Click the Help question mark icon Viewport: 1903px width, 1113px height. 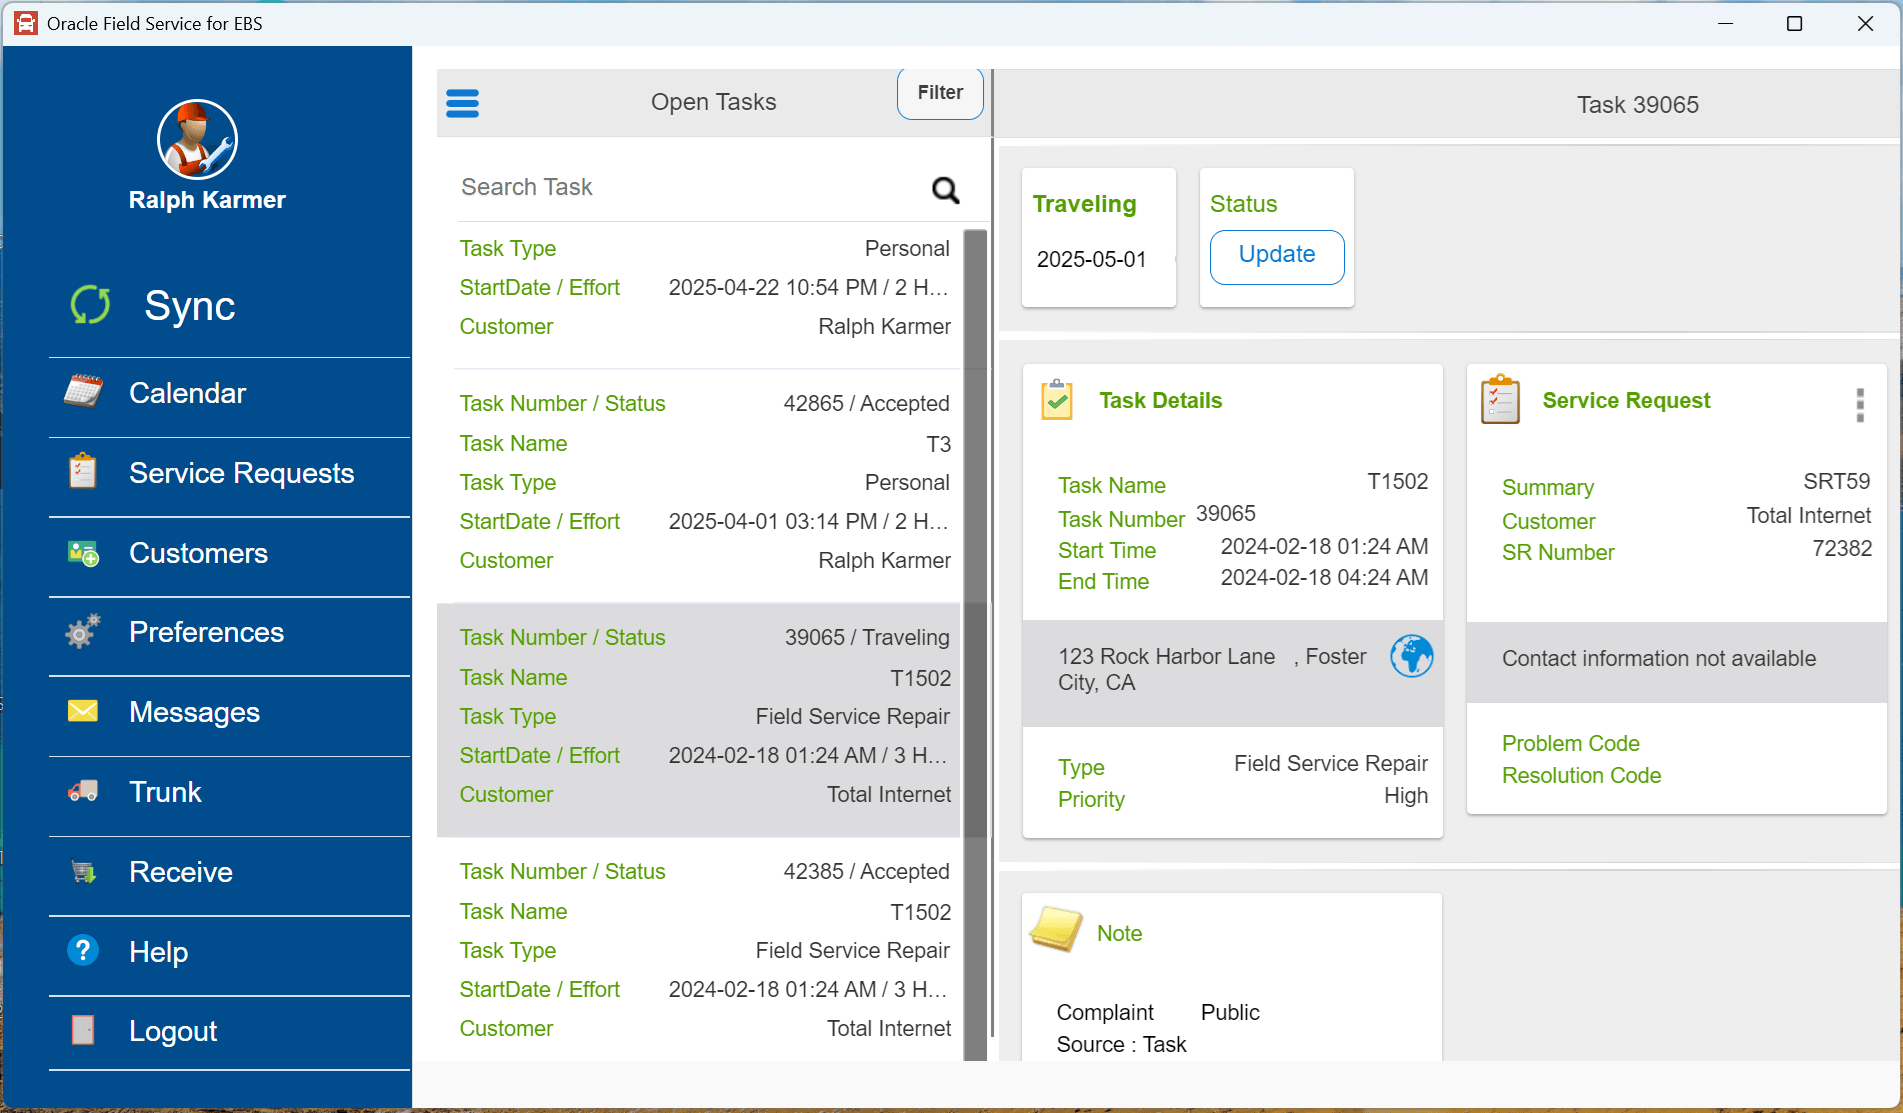pyautogui.click(x=83, y=950)
